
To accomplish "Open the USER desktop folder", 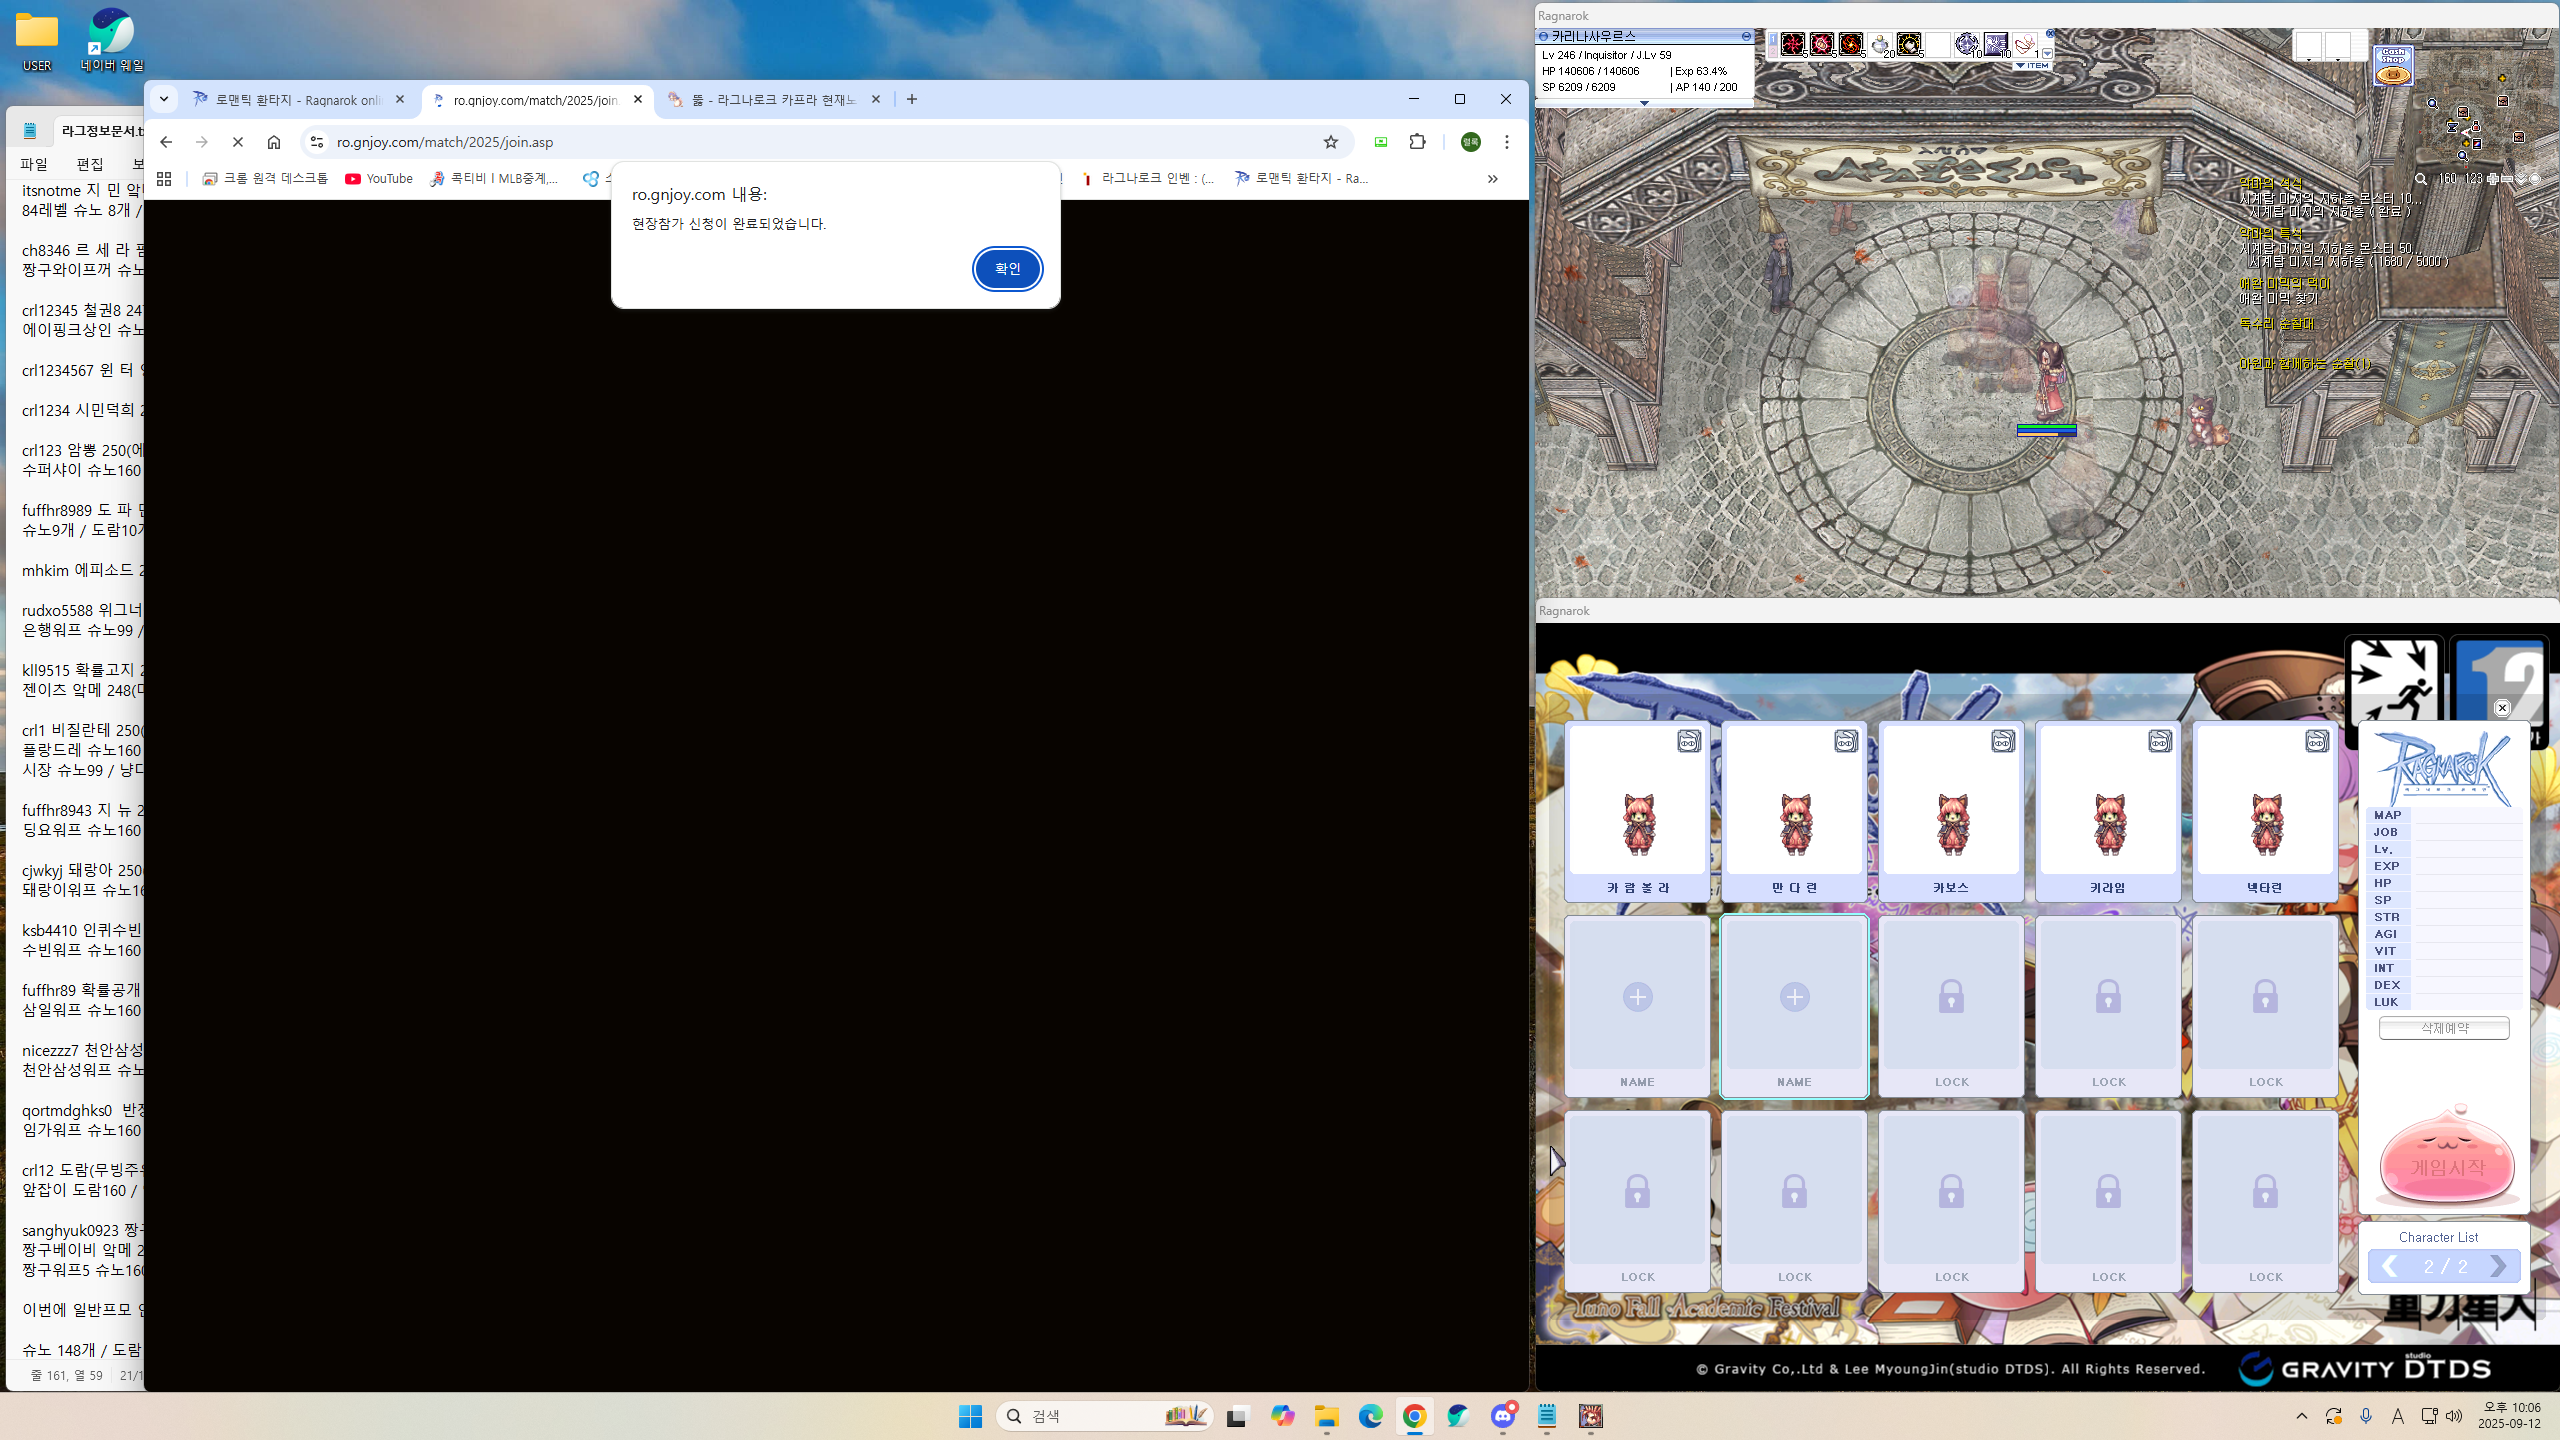I will point(37,41).
